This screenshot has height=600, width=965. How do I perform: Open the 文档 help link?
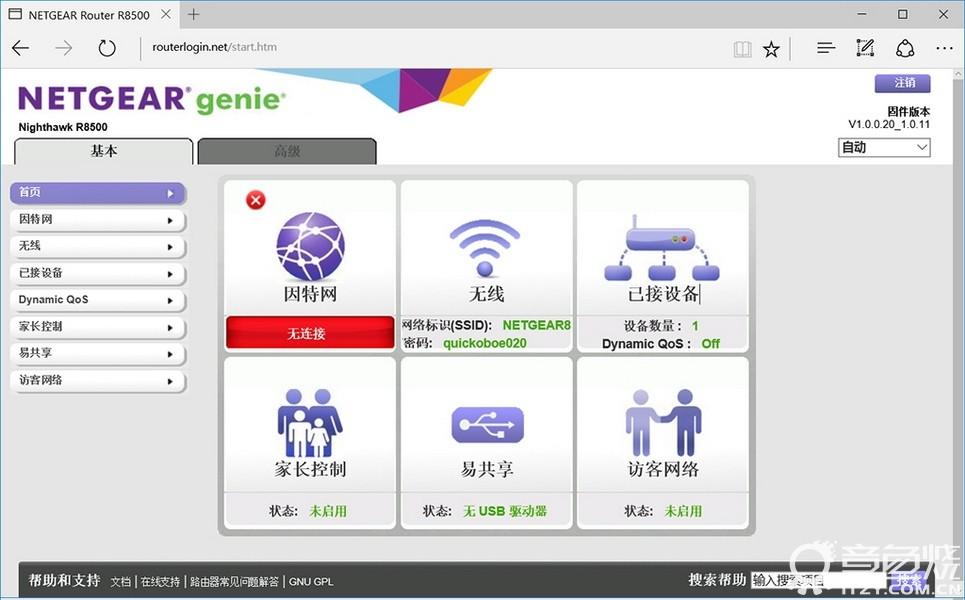(121, 582)
